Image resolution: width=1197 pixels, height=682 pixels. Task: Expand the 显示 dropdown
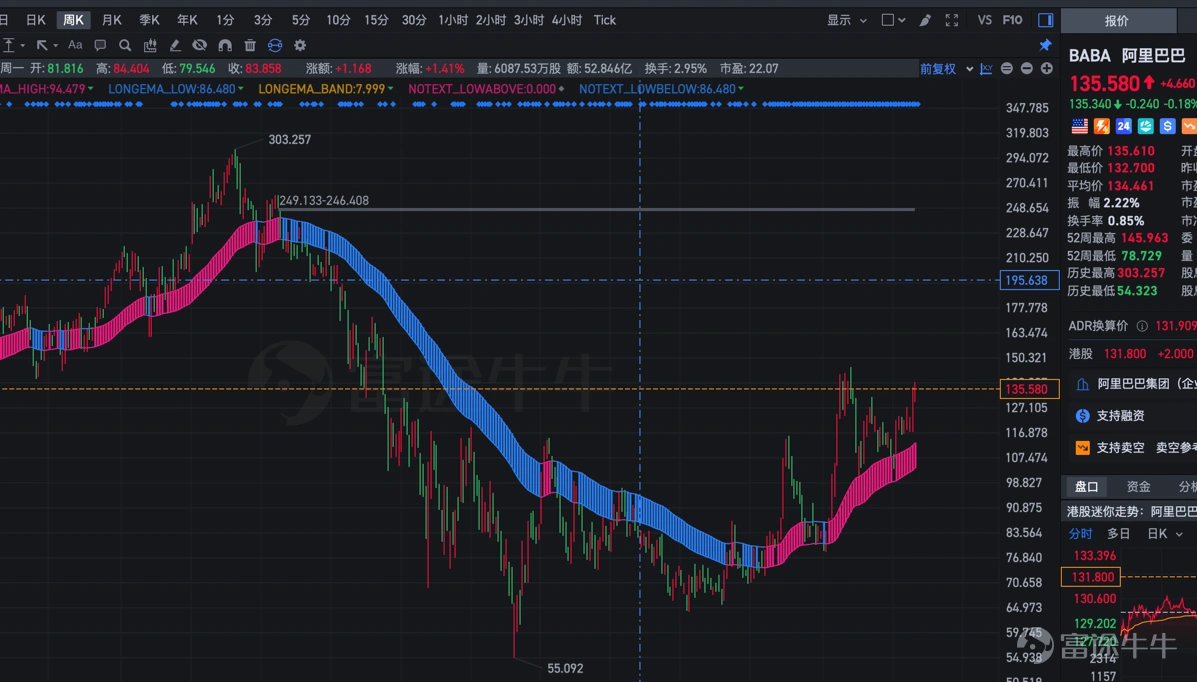coord(847,20)
